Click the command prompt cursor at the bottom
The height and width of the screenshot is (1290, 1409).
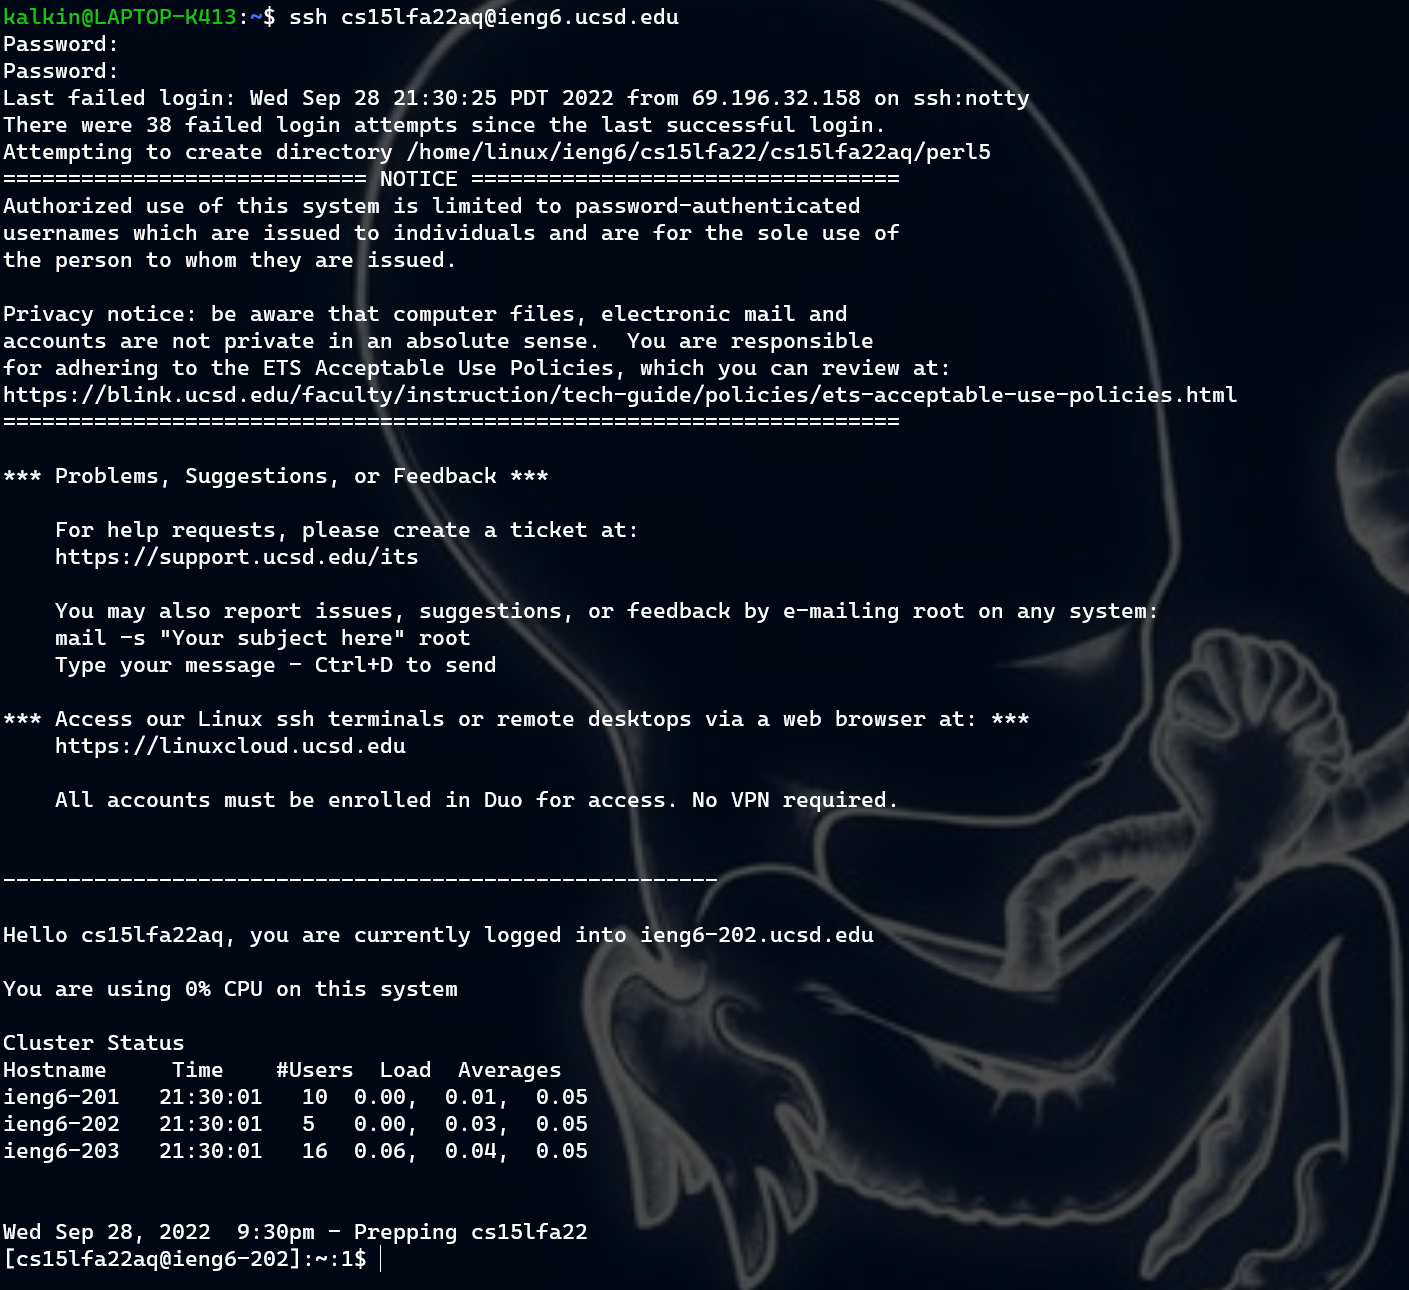(381, 1259)
